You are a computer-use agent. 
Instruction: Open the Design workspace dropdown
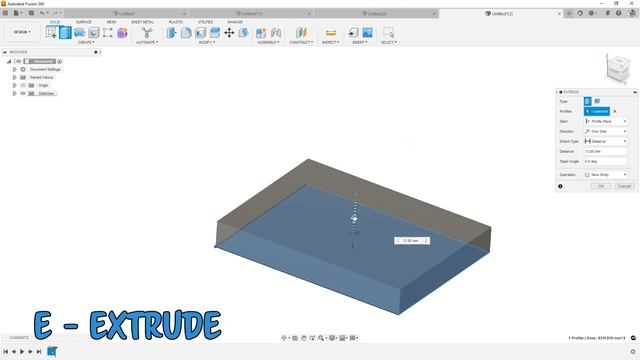(x=22, y=32)
